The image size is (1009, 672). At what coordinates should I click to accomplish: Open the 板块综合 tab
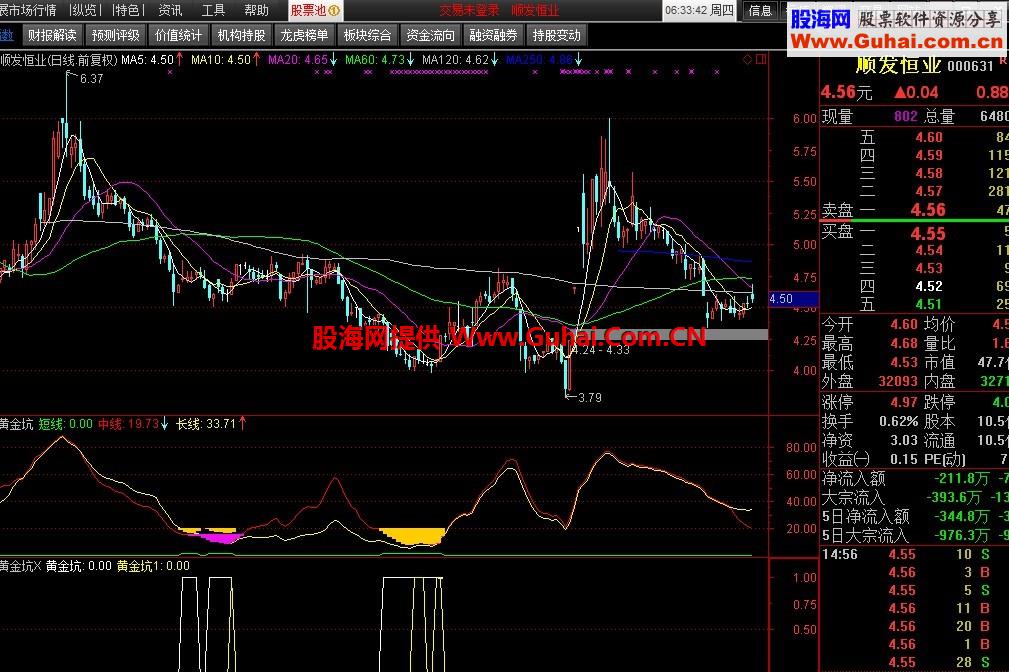367,35
